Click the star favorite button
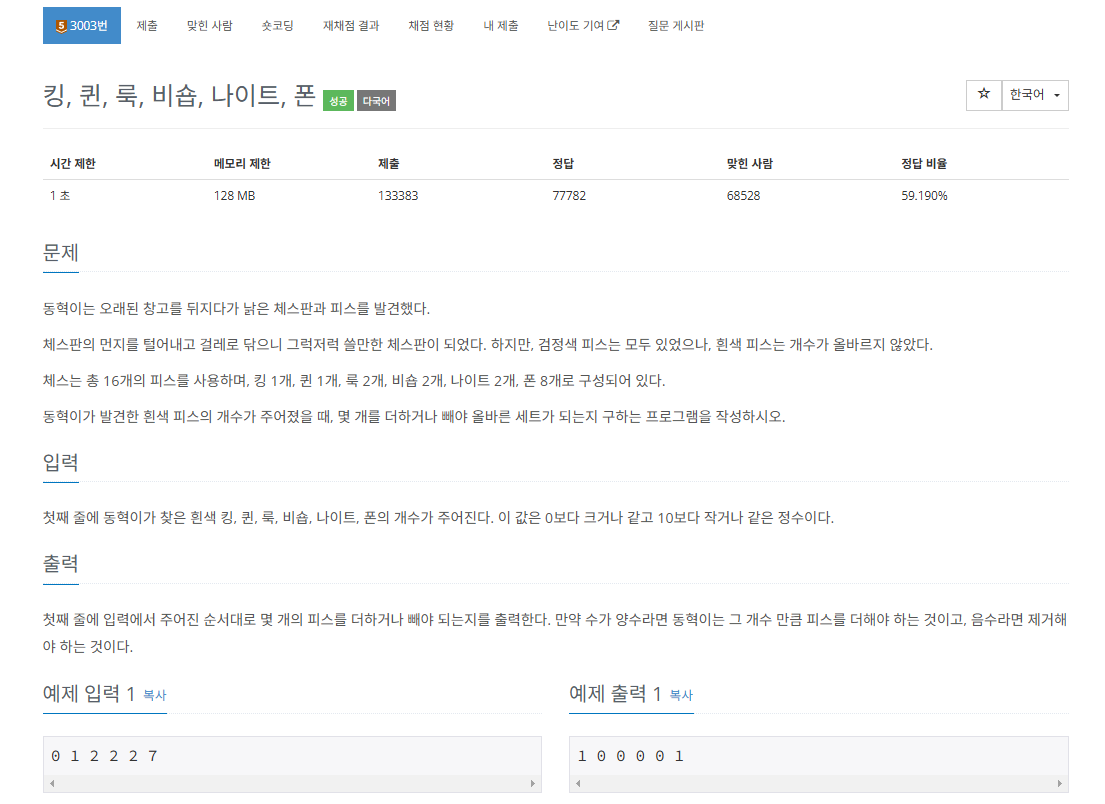The width and height of the screenshot is (1105, 804). coord(984,94)
